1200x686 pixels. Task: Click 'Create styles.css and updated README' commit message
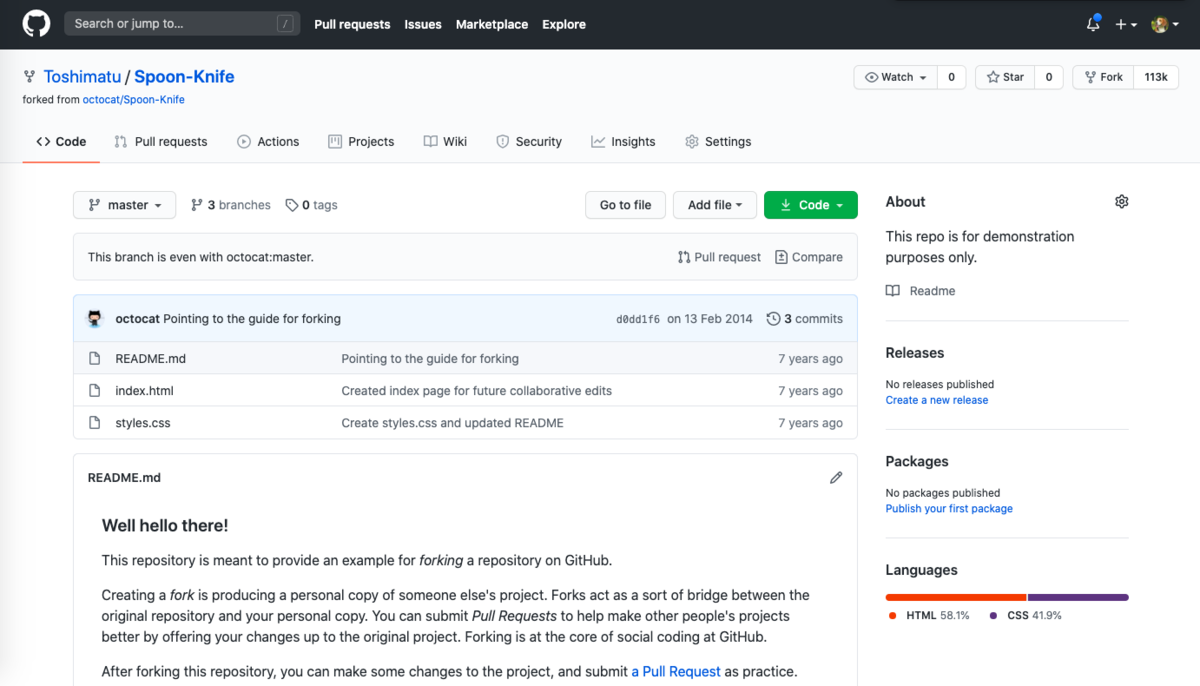(x=453, y=423)
